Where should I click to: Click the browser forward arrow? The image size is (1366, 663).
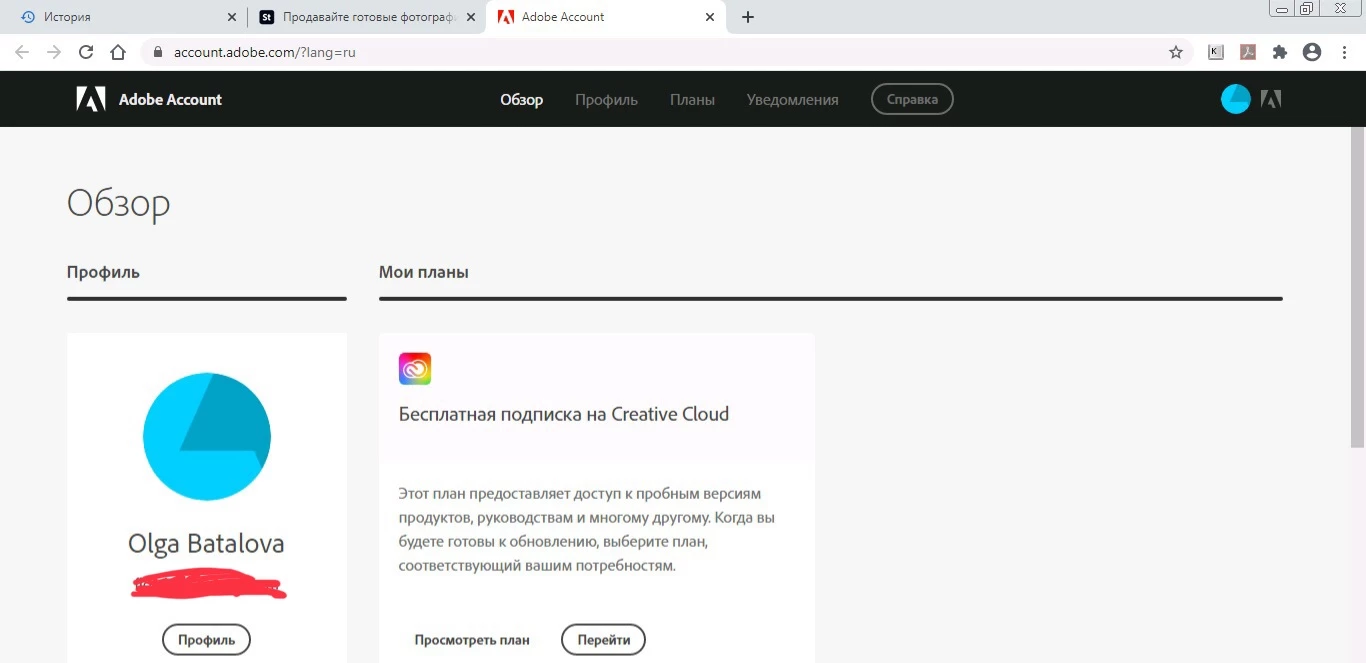click(54, 52)
